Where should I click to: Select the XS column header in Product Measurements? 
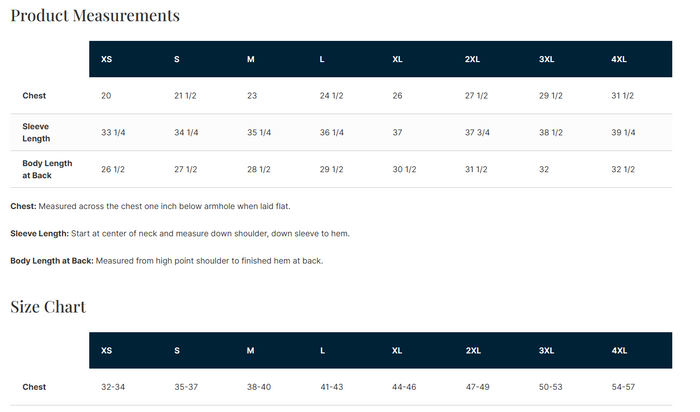coord(106,59)
